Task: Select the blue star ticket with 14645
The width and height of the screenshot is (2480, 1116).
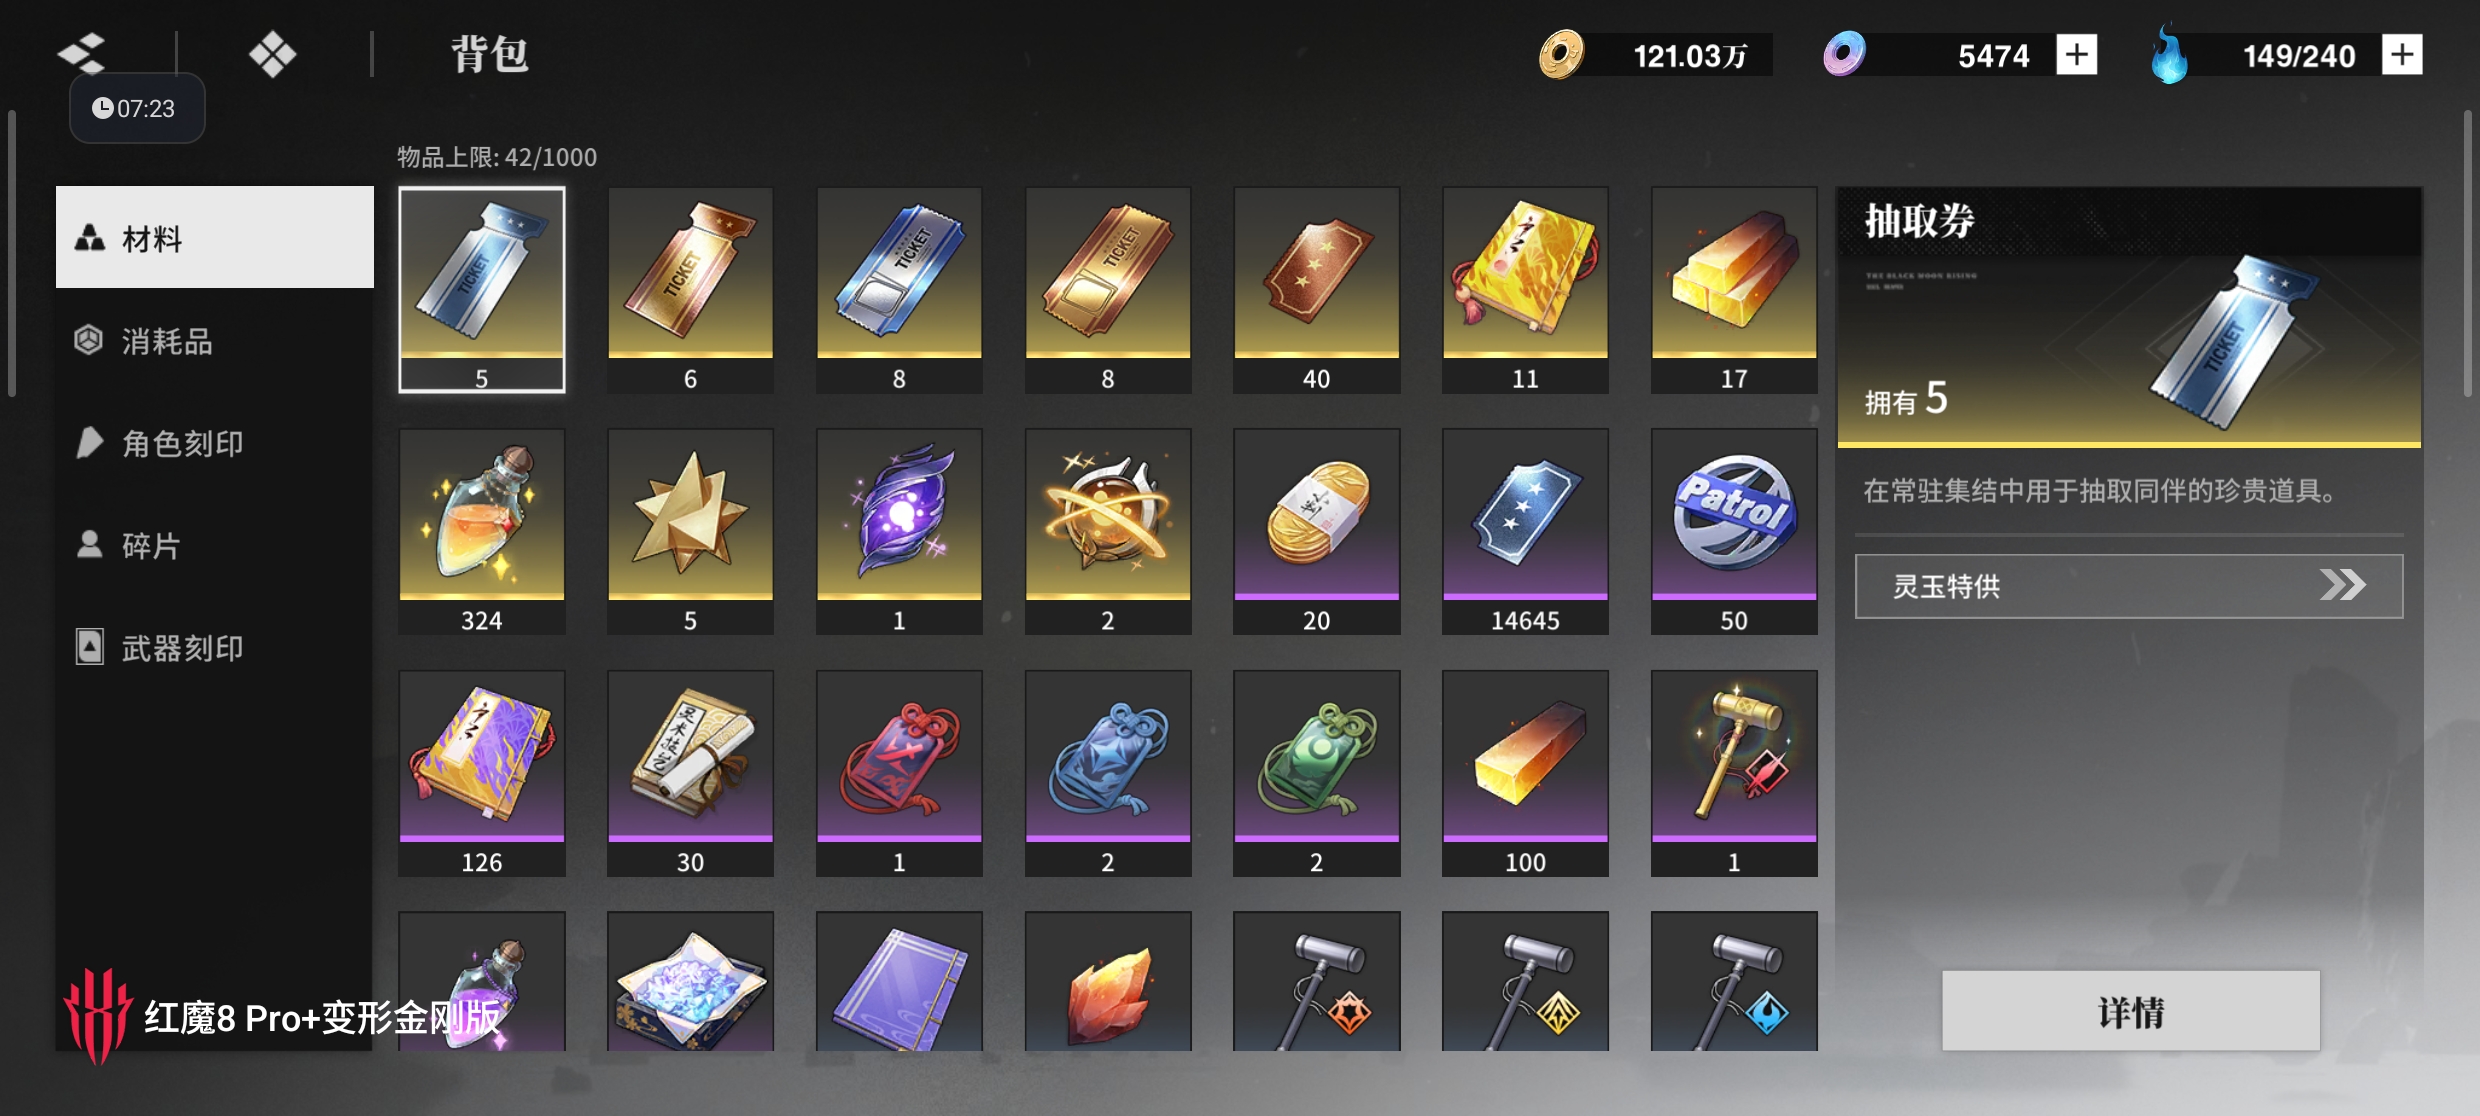Action: tap(1525, 532)
